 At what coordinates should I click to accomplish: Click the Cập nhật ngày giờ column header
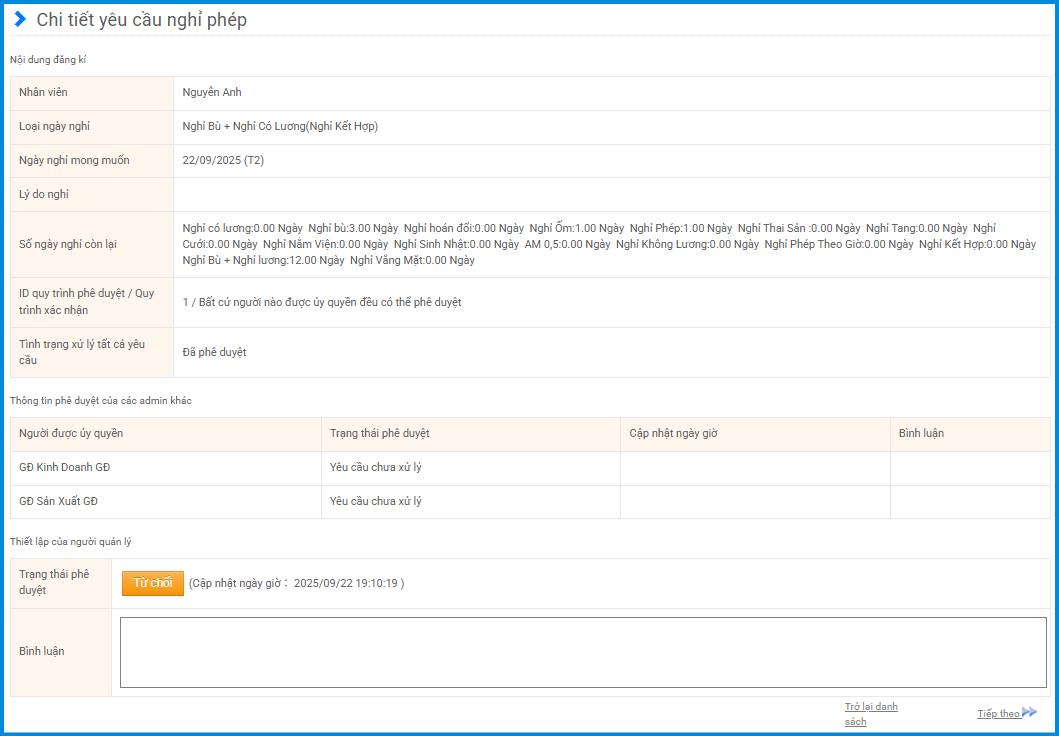[673, 434]
